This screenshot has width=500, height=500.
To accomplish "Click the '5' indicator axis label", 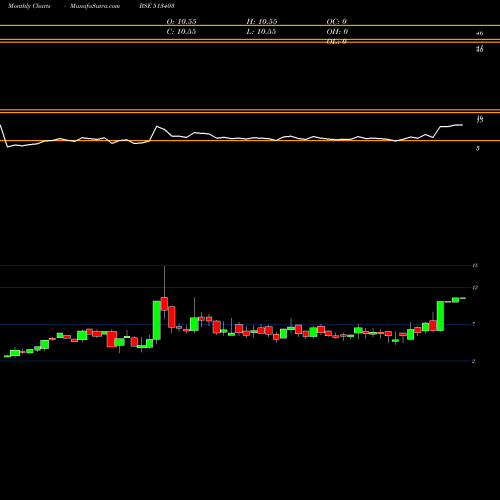I will [478, 148].
